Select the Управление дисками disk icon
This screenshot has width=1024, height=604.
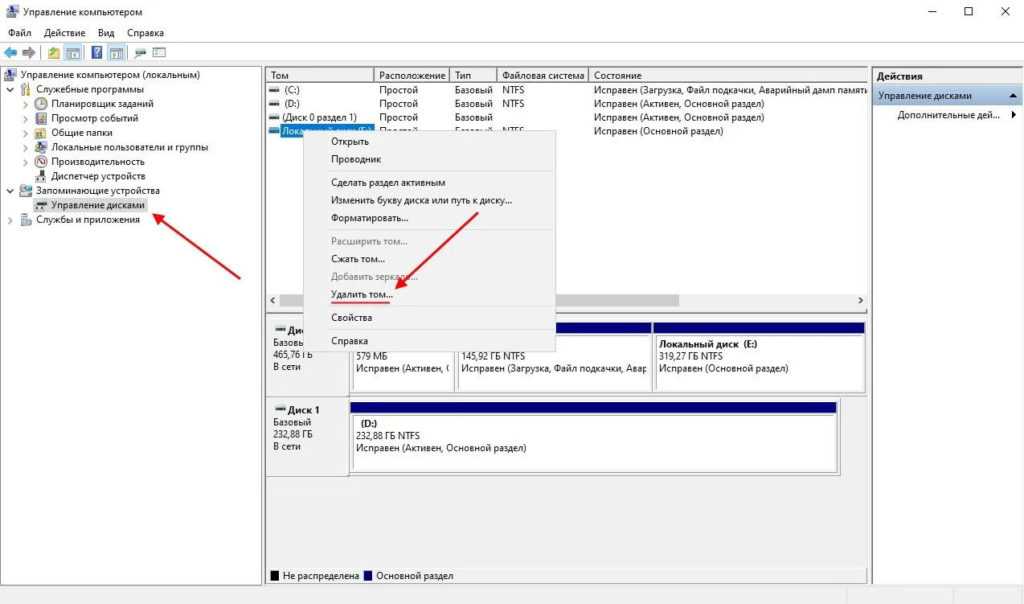click(x=41, y=205)
